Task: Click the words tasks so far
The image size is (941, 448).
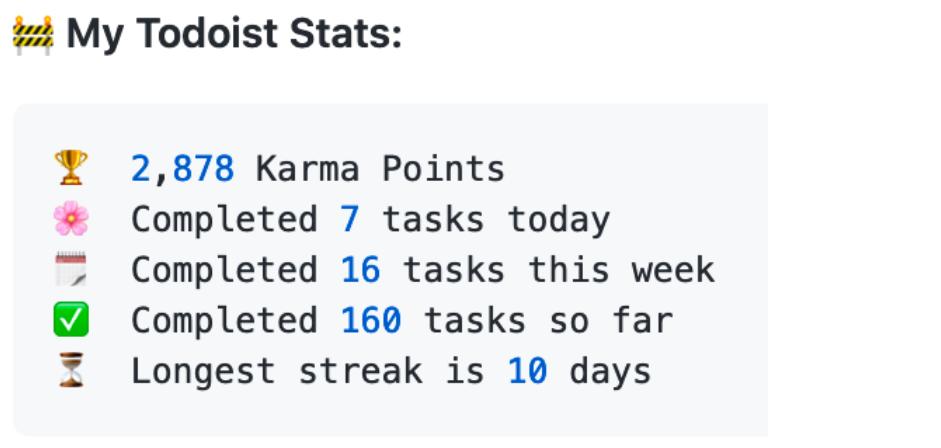Action: [x=548, y=320]
